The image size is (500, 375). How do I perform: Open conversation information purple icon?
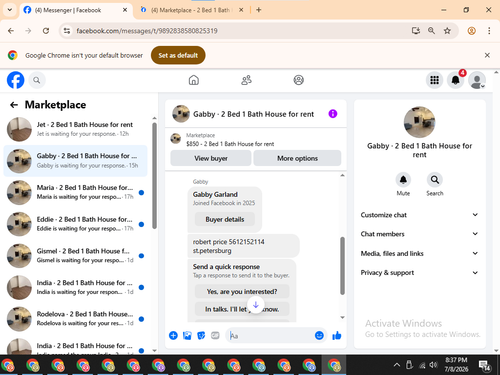(x=333, y=114)
